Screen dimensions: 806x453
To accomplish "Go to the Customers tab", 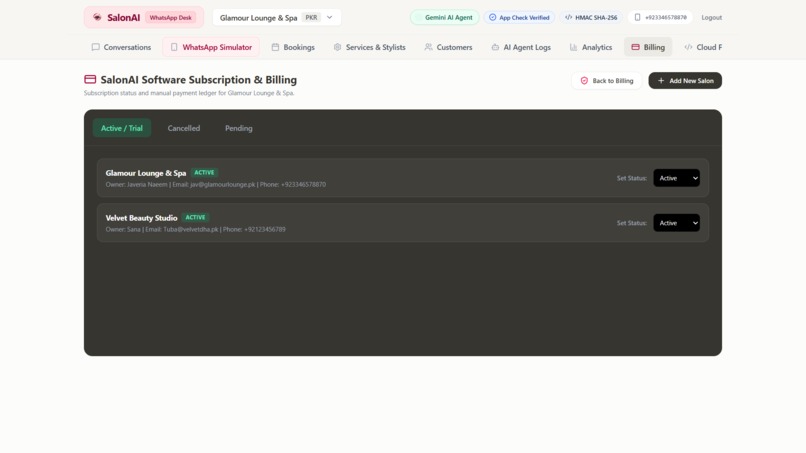I will click(x=448, y=47).
